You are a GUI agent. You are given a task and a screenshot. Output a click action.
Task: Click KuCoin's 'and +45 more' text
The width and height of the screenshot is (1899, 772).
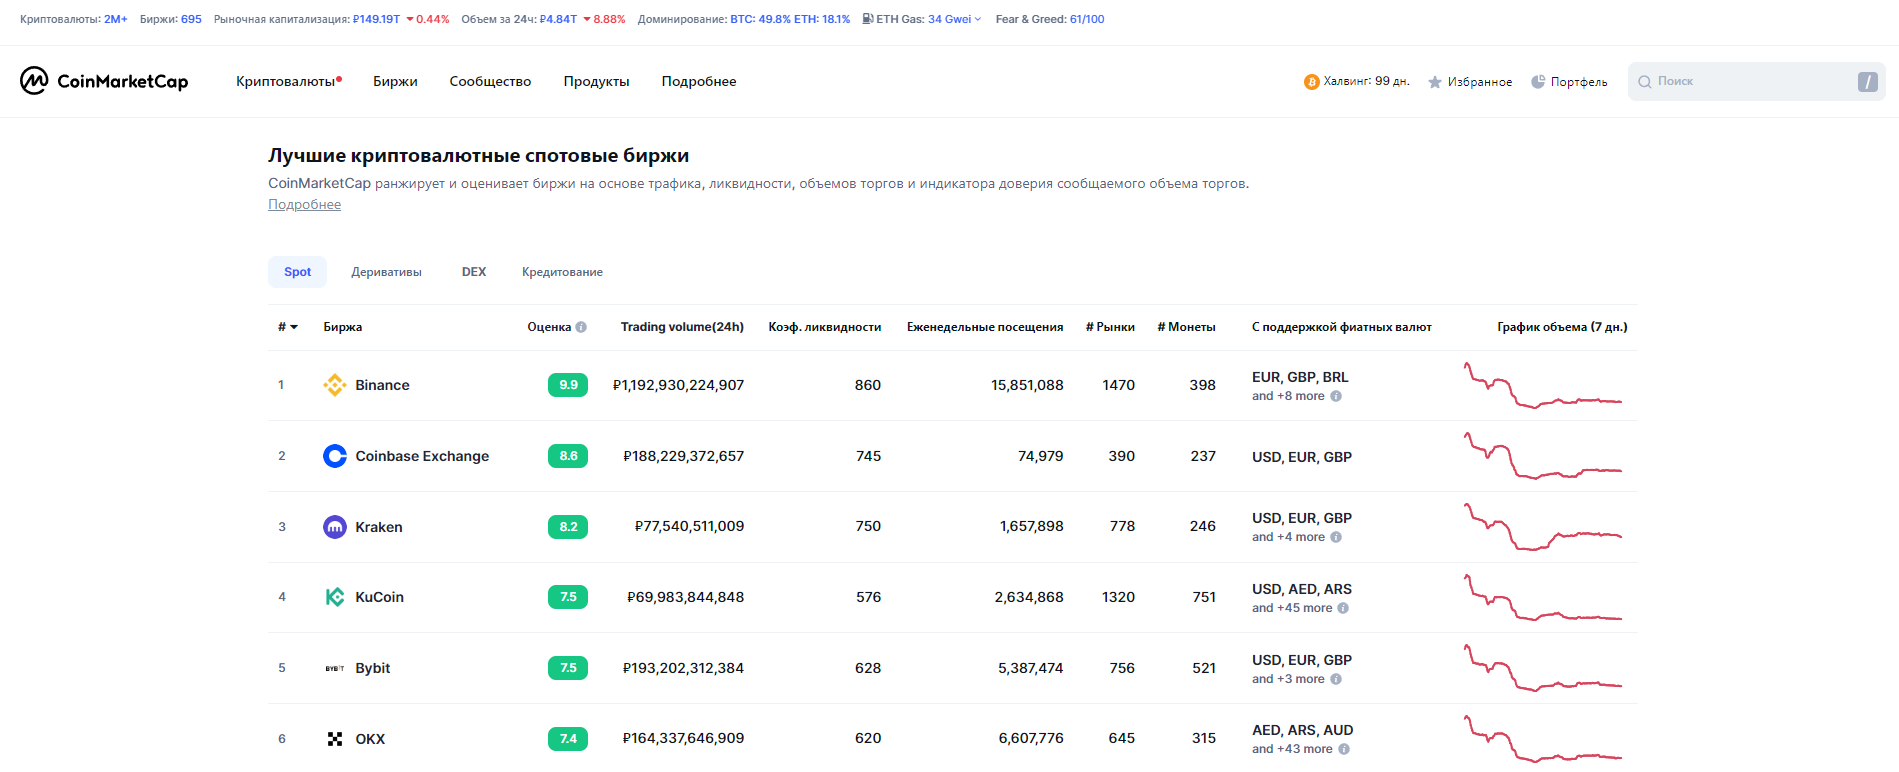(1292, 608)
